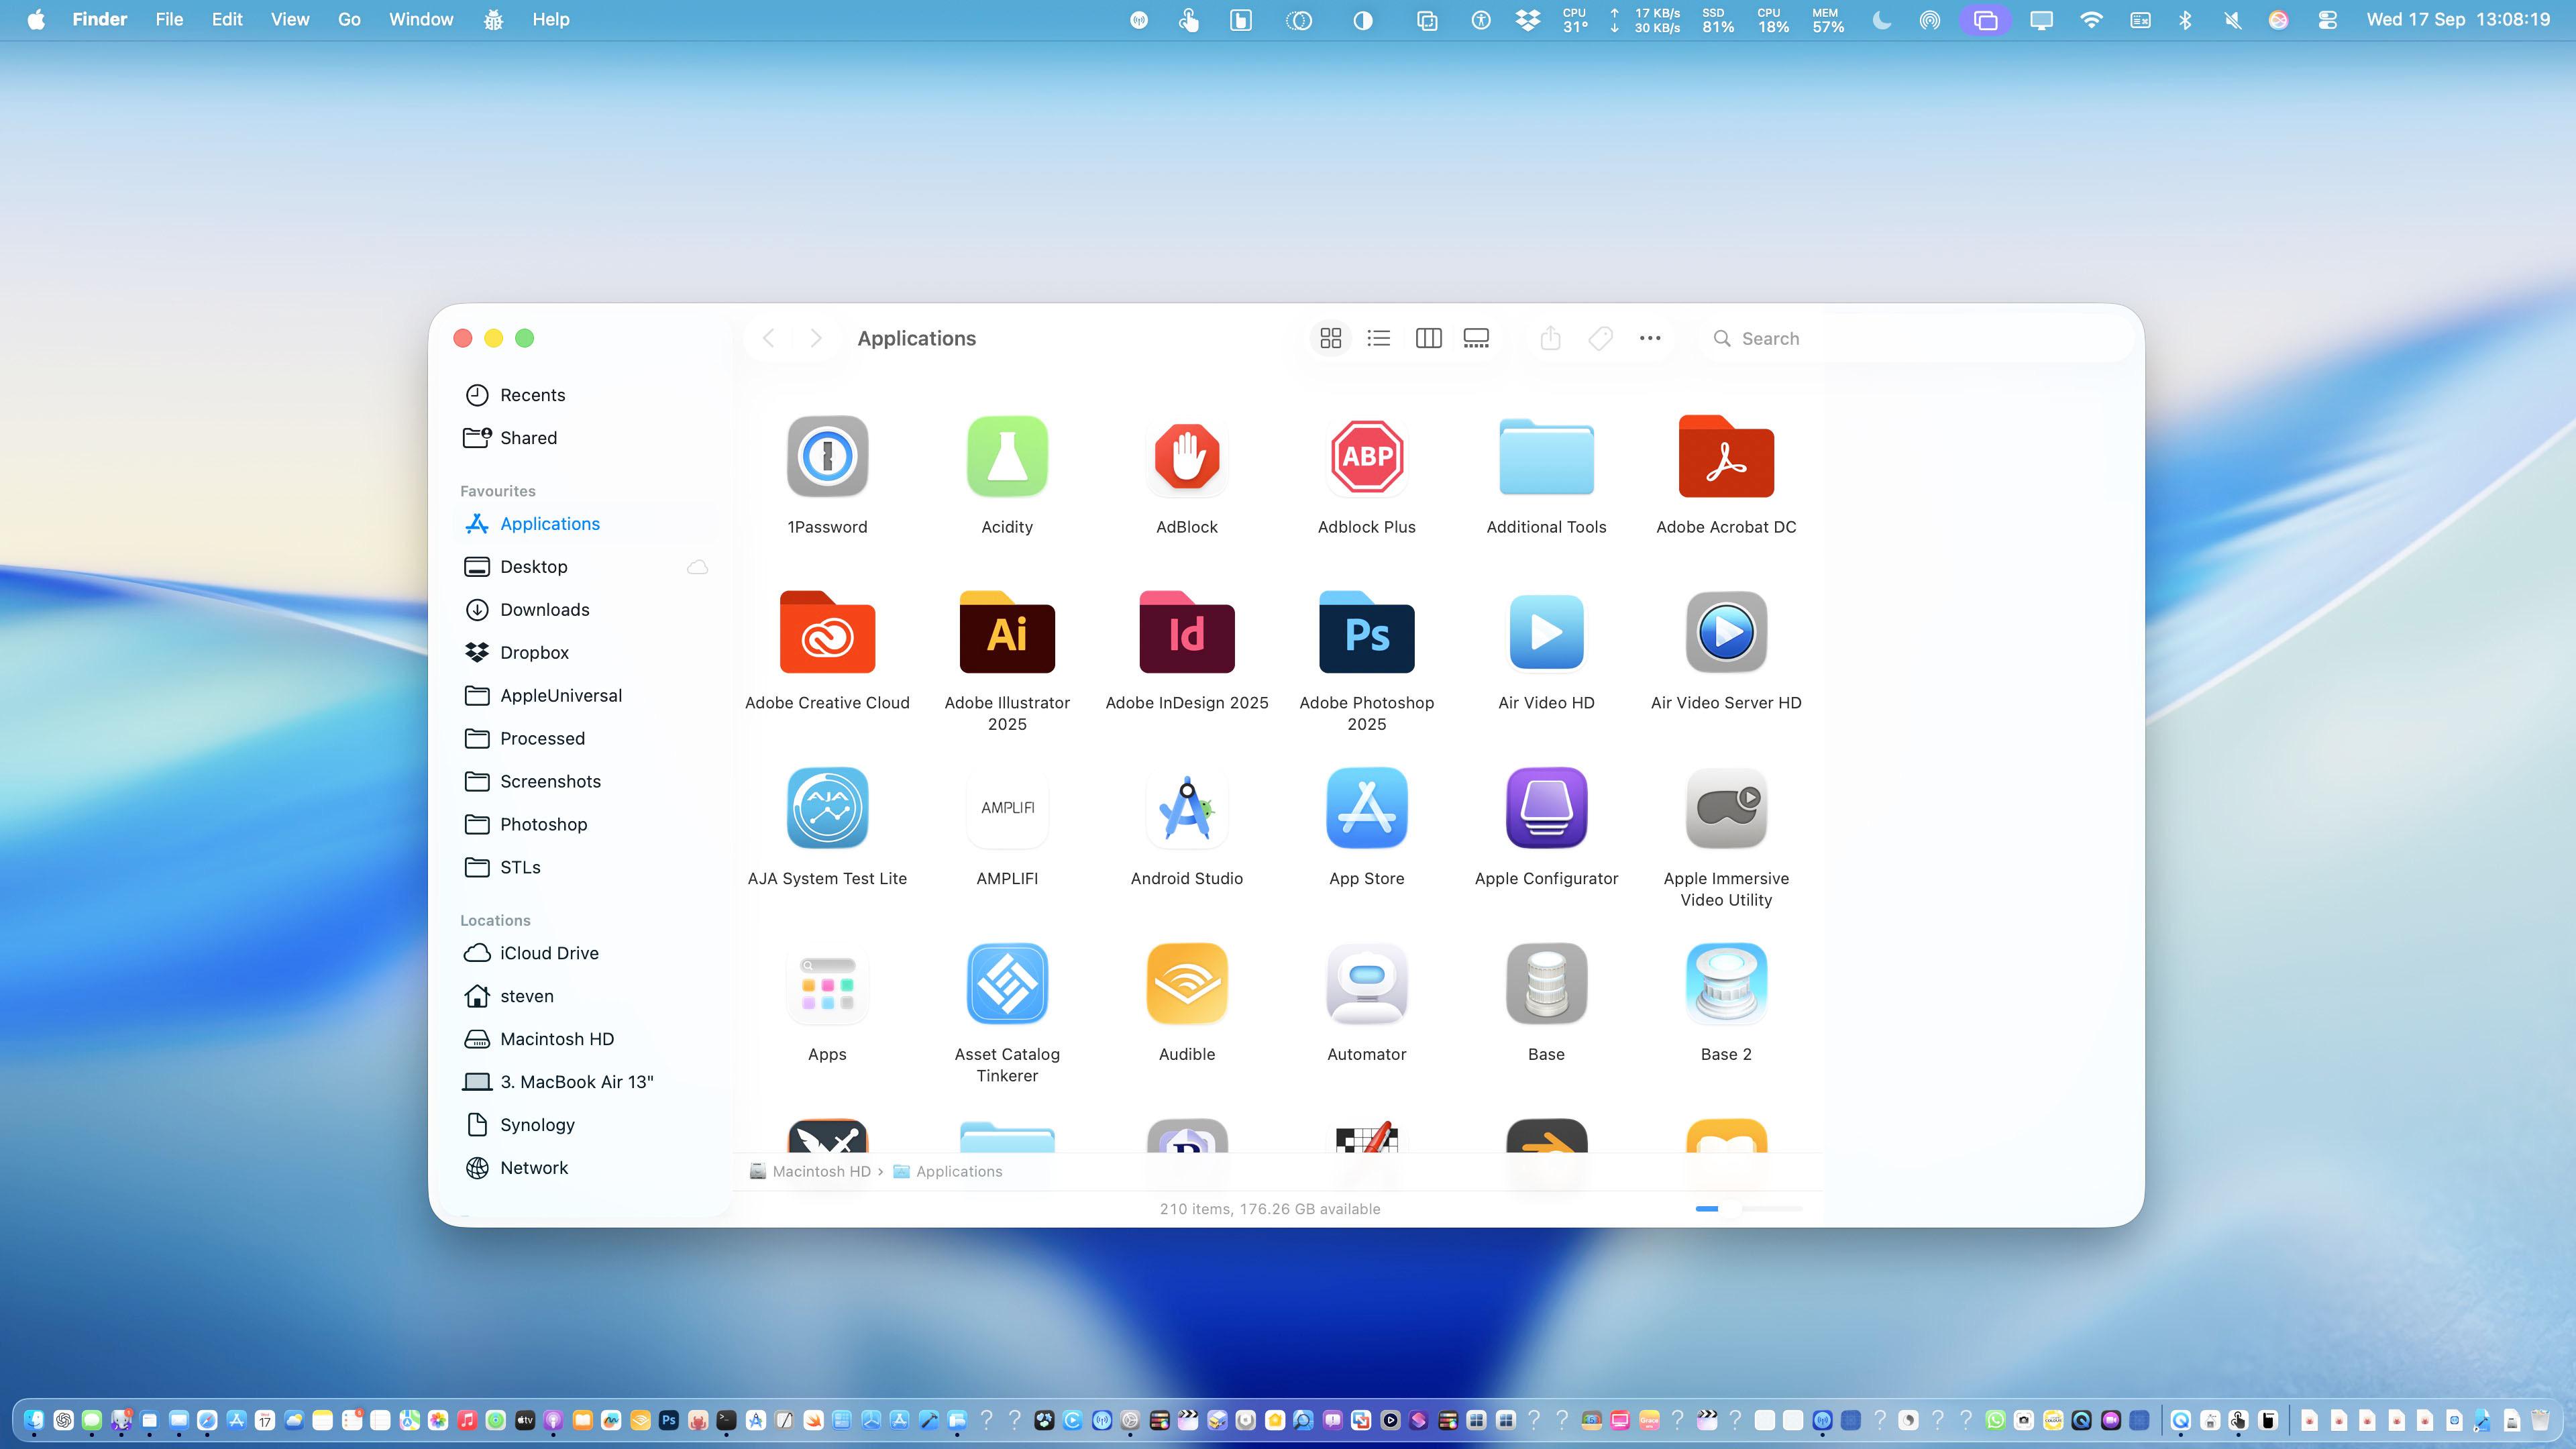Switch Finder to gallery view
The width and height of the screenshot is (2576, 1449).
tap(1476, 339)
